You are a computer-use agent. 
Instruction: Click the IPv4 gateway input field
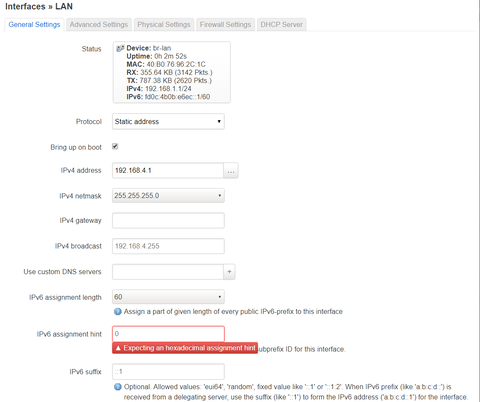(x=168, y=221)
